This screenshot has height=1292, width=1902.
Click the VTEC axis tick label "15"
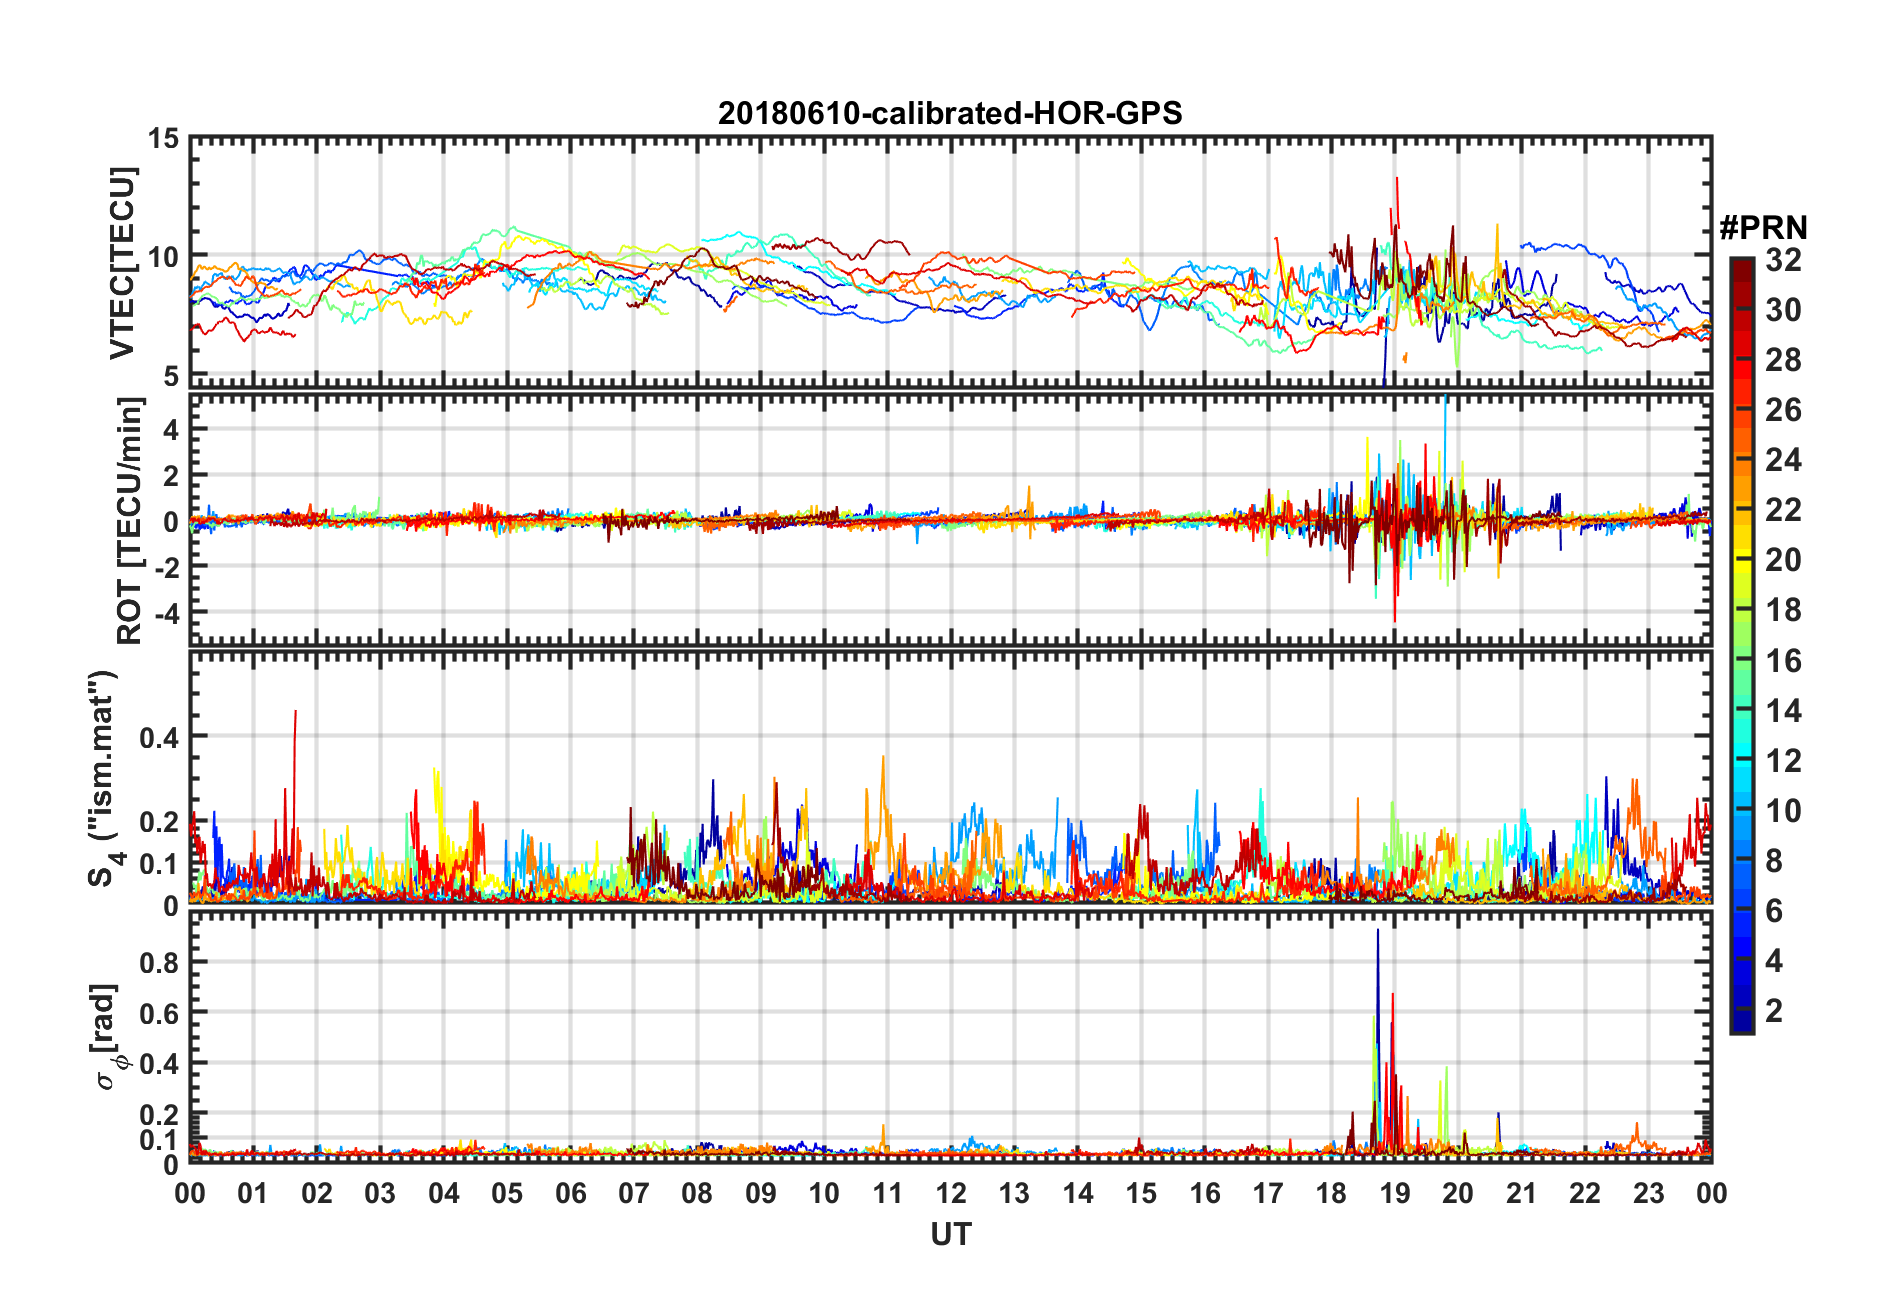pos(163,139)
